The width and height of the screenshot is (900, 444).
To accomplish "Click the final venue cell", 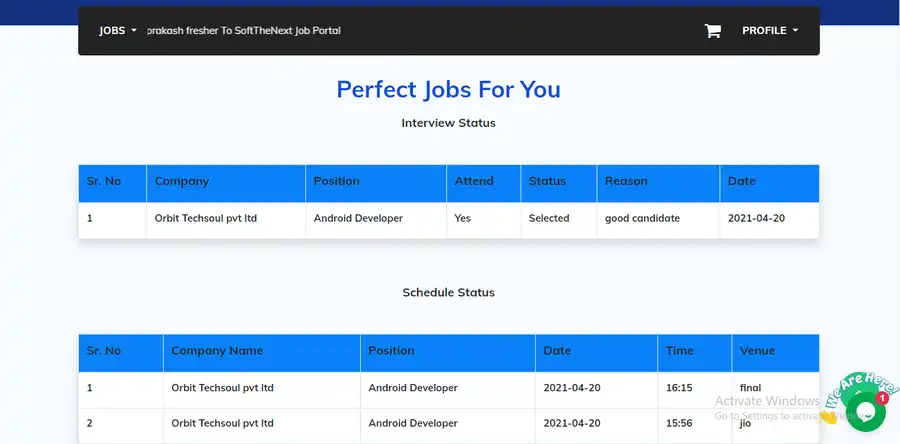I will pos(750,388).
